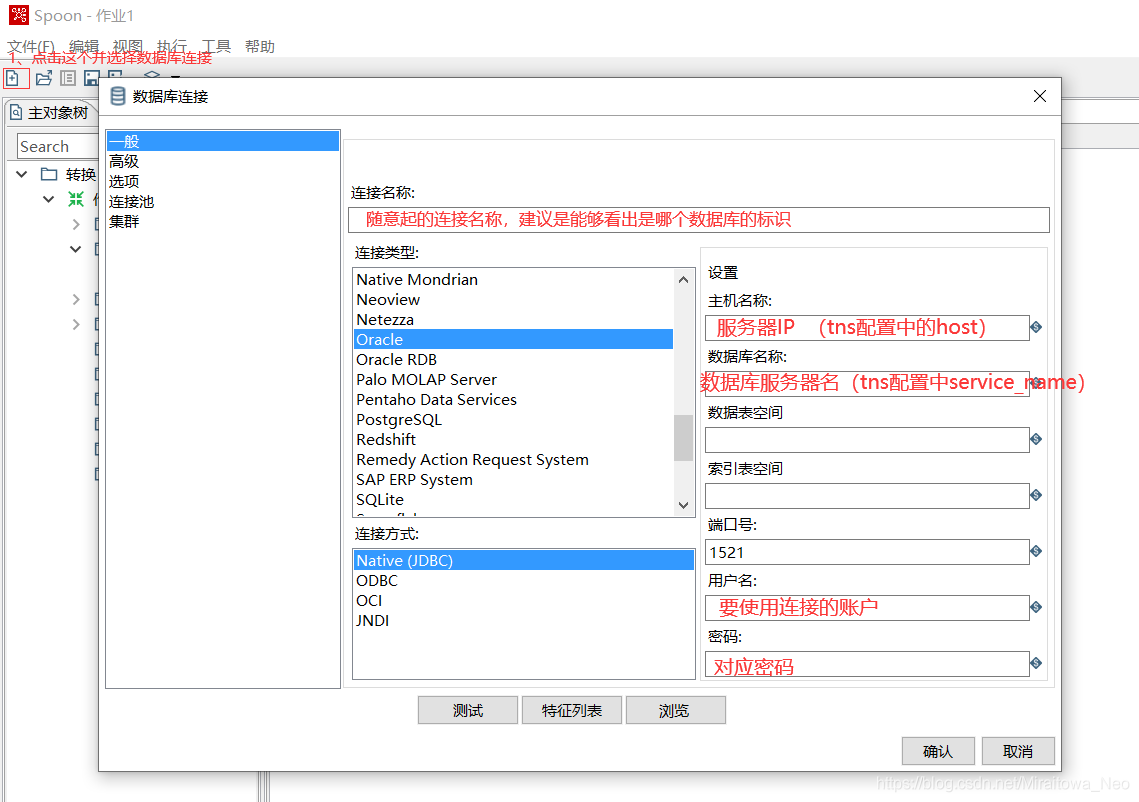Viewport: 1139px width, 802px height.
Task: Select Pentaho Data Services connection type
Action: pyautogui.click(x=514, y=400)
